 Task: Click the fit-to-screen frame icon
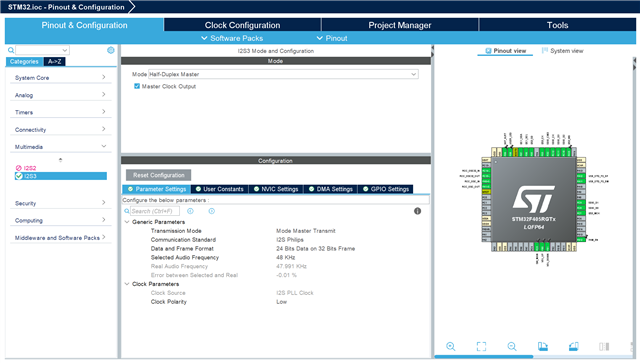click(481, 346)
